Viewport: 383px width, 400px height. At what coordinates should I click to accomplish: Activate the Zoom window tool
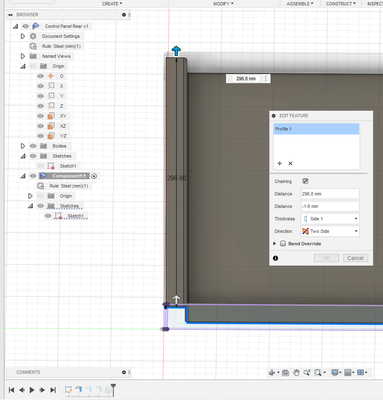click(x=307, y=373)
